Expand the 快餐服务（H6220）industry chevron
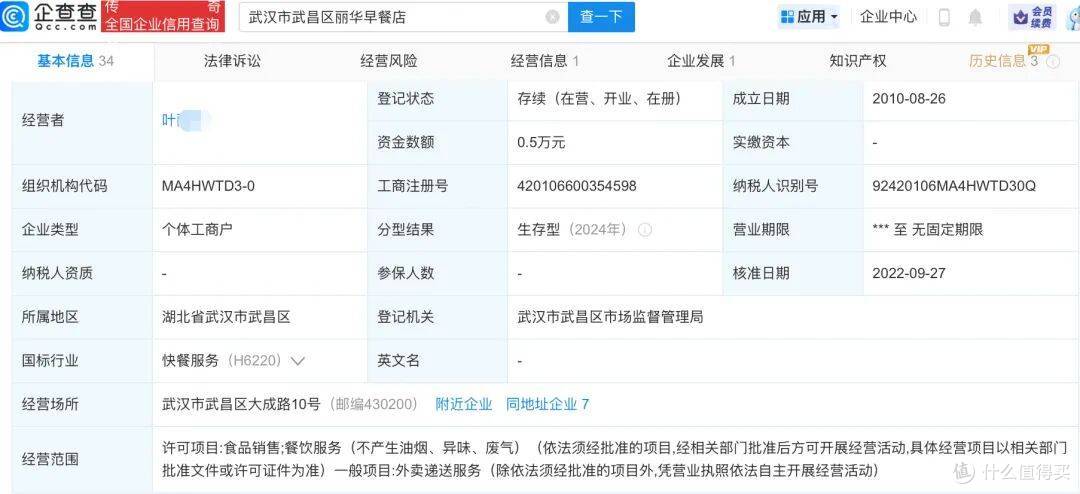Screen dimensions: 1080x494 (x=298, y=360)
